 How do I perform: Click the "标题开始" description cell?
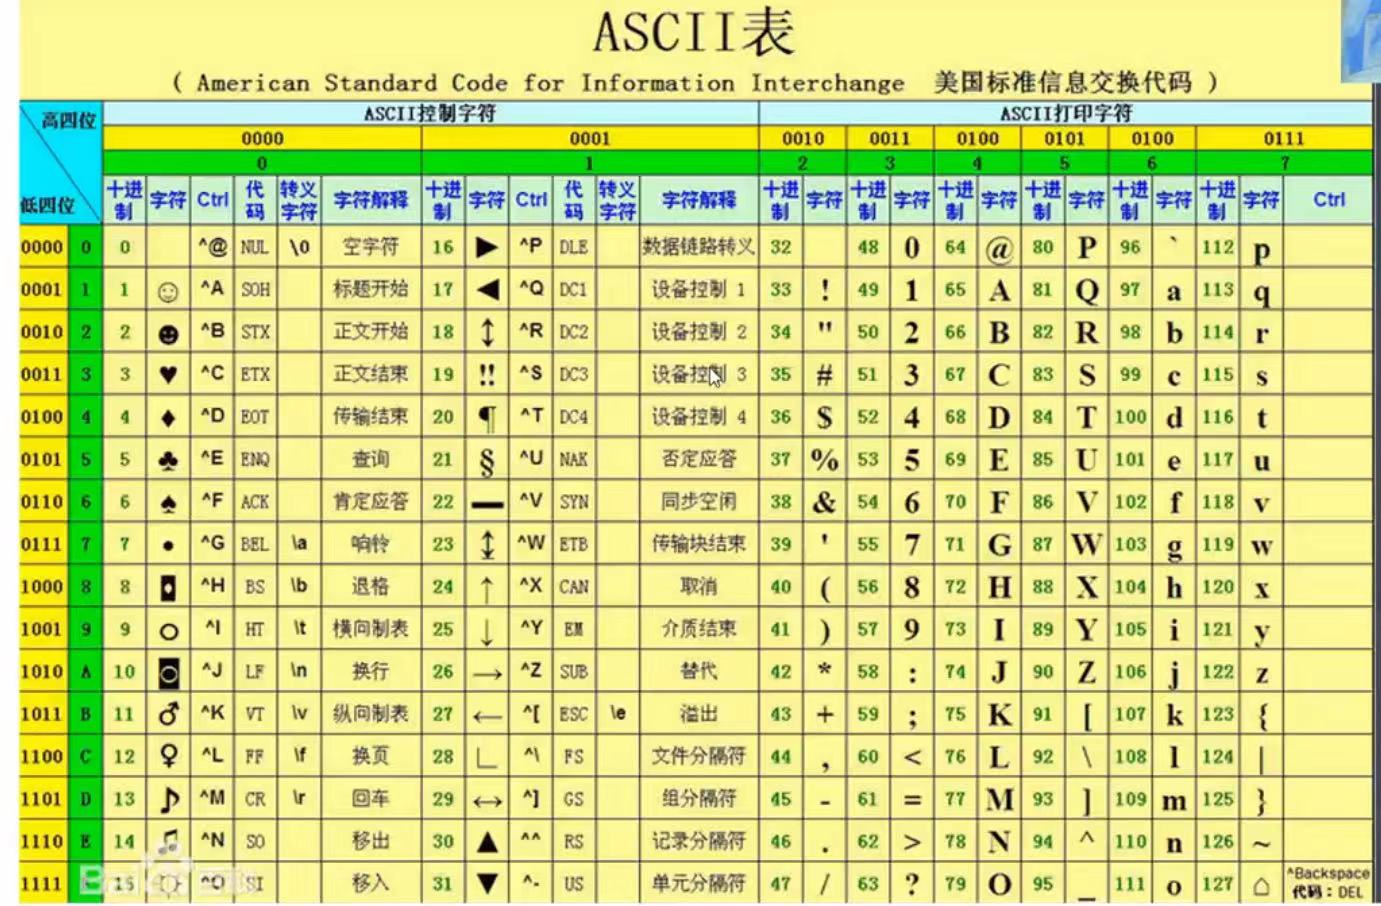[x=370, y=289]
